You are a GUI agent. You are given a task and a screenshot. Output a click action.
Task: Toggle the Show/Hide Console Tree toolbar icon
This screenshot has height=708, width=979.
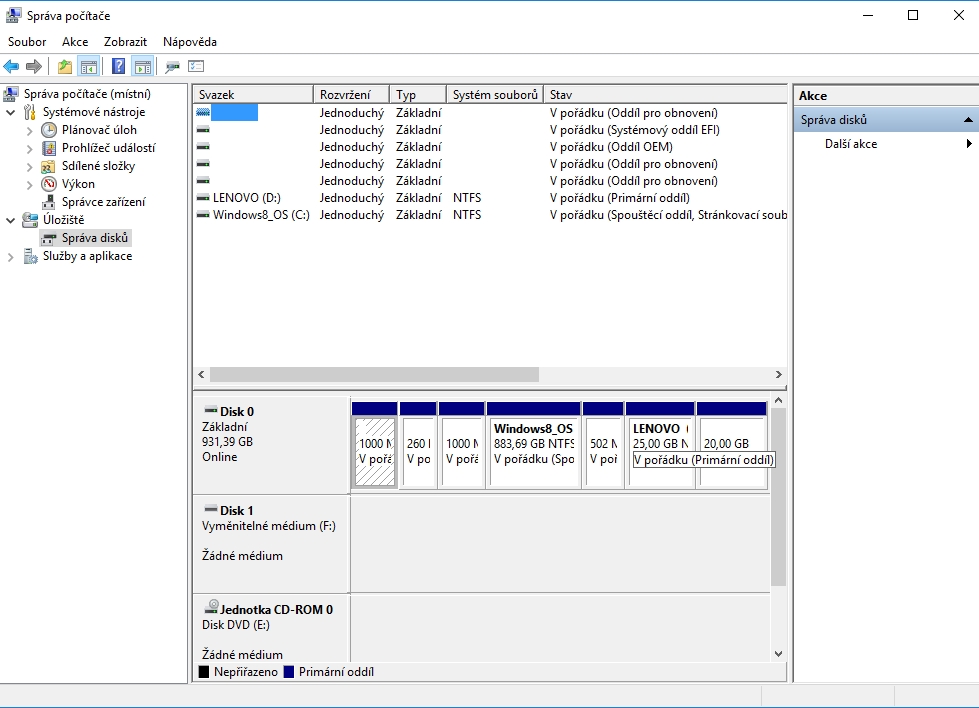tap(89, 66)
